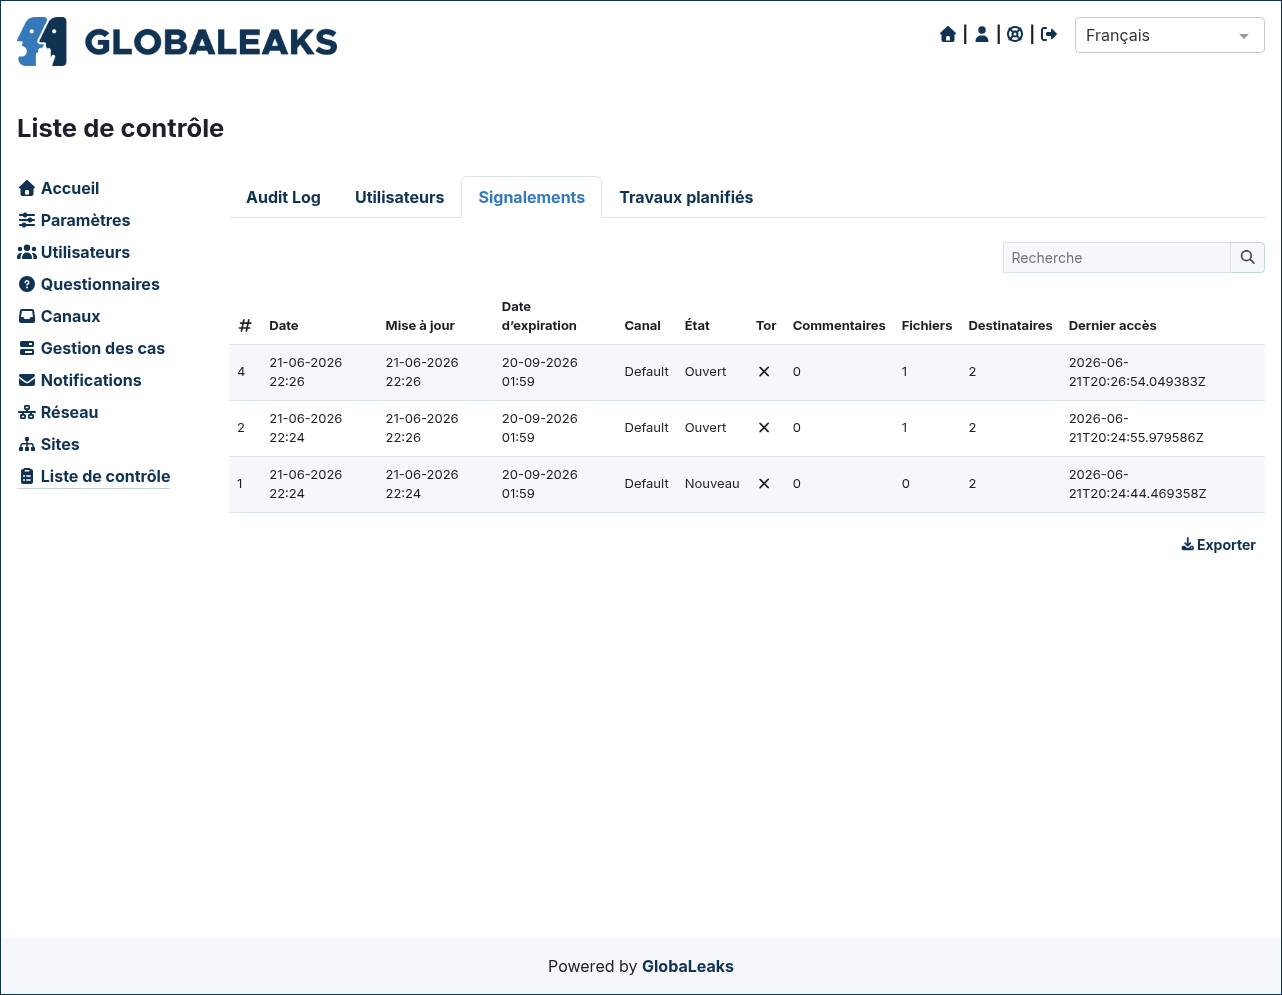Image resolution: width=1282 pixels, height=995 pixels.
Task: Focus the Recherche search field
Action: pos(1116,257)
